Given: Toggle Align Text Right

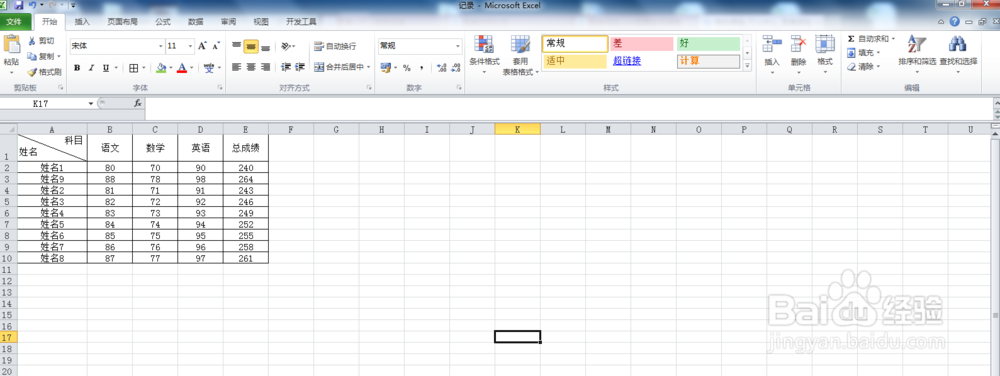Looking at the screenshot, I should [266, 67].
